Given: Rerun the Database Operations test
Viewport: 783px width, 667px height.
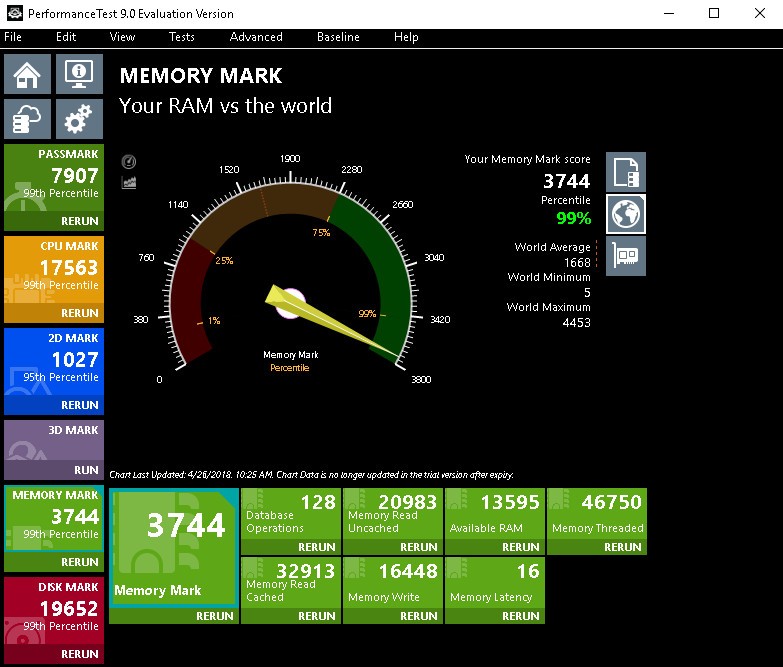Looking at the screenshot, I should point(317,547).
